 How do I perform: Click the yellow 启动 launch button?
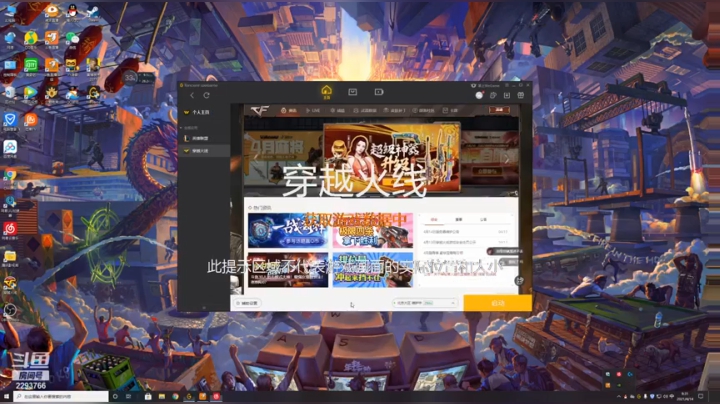pyautogui.click(x=498, y=303)
